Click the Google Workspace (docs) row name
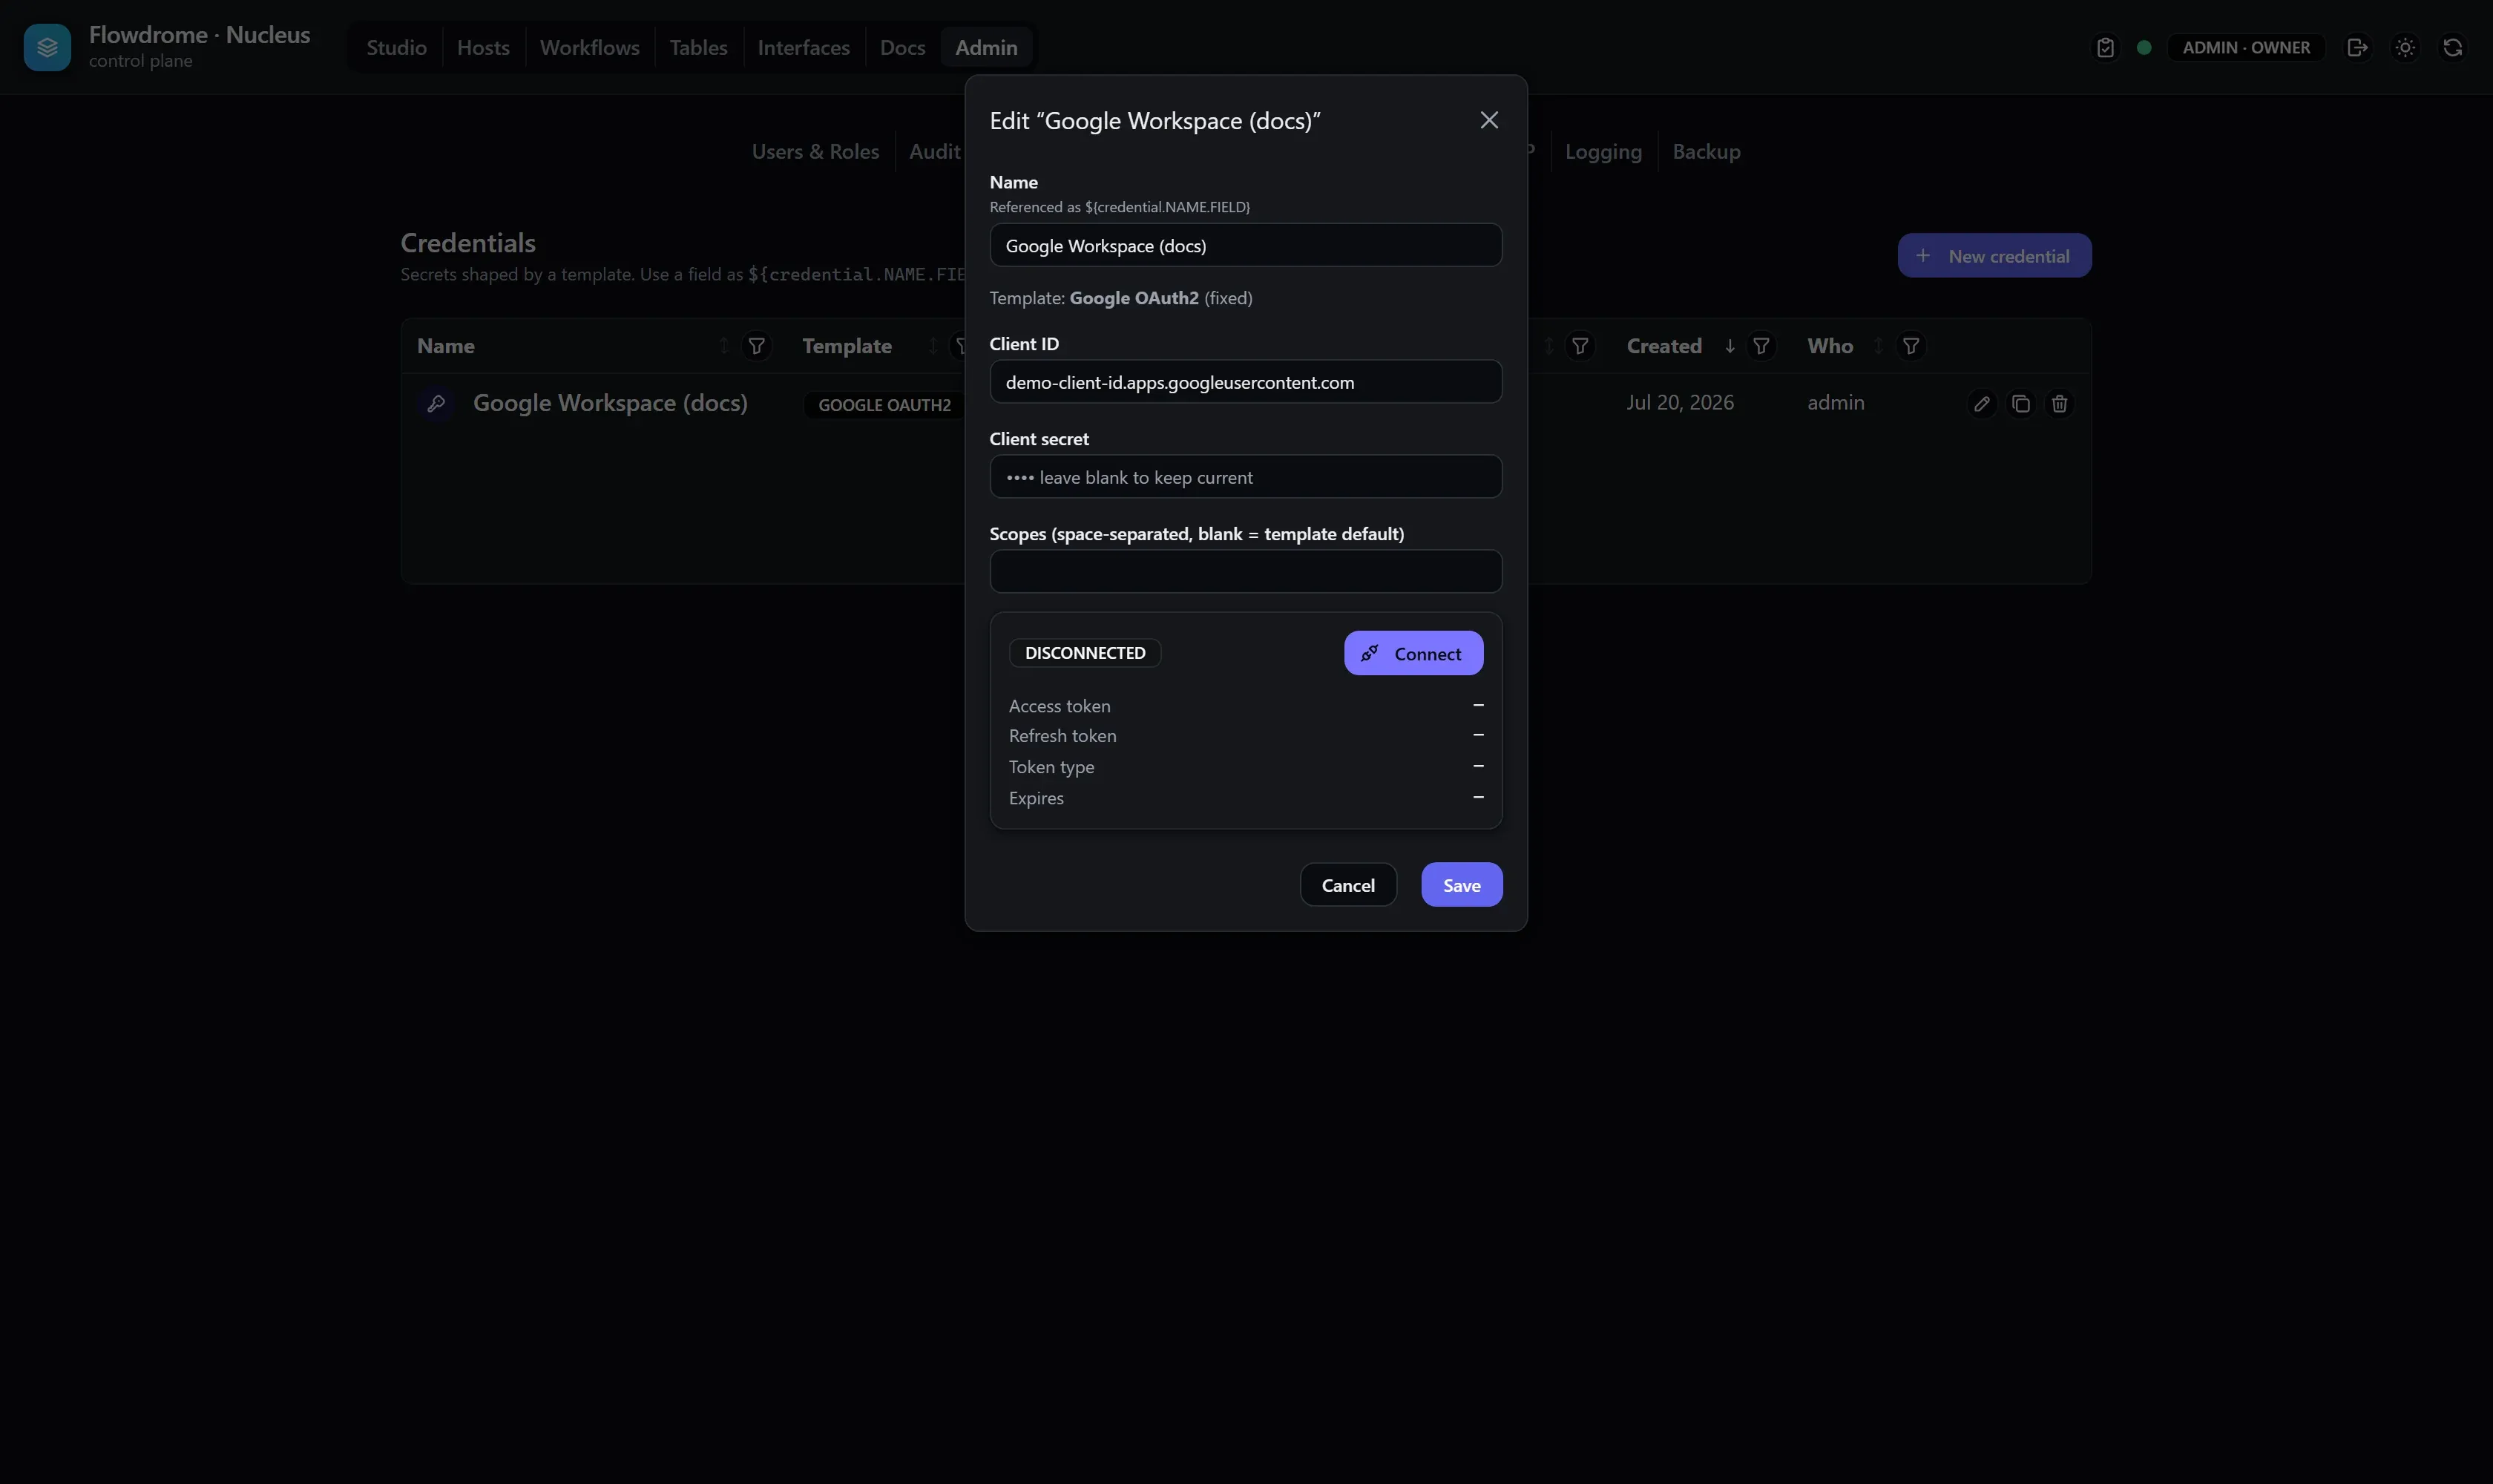 point(610,403)
